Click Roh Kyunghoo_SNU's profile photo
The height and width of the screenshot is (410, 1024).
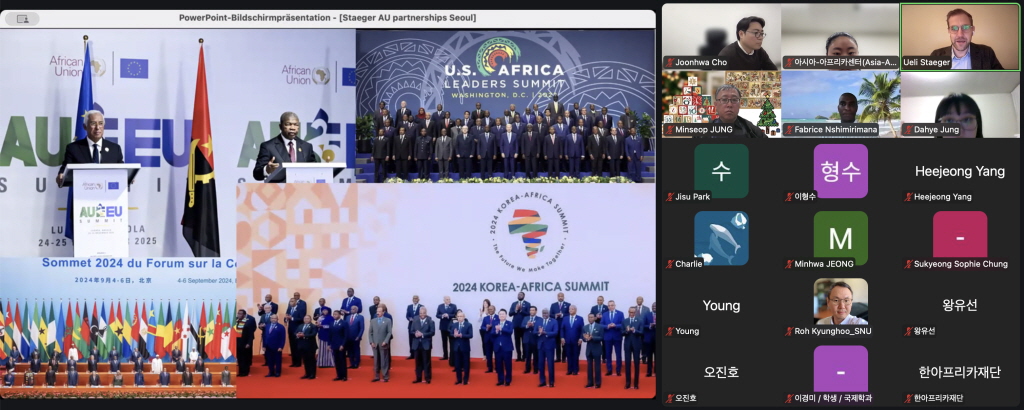click(x=840, y=300)
